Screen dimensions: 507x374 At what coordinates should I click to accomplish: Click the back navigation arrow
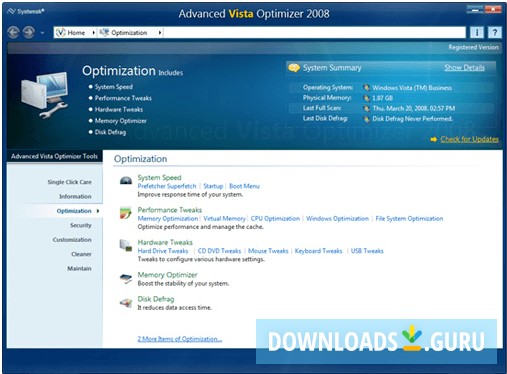[x=13, y=32]
